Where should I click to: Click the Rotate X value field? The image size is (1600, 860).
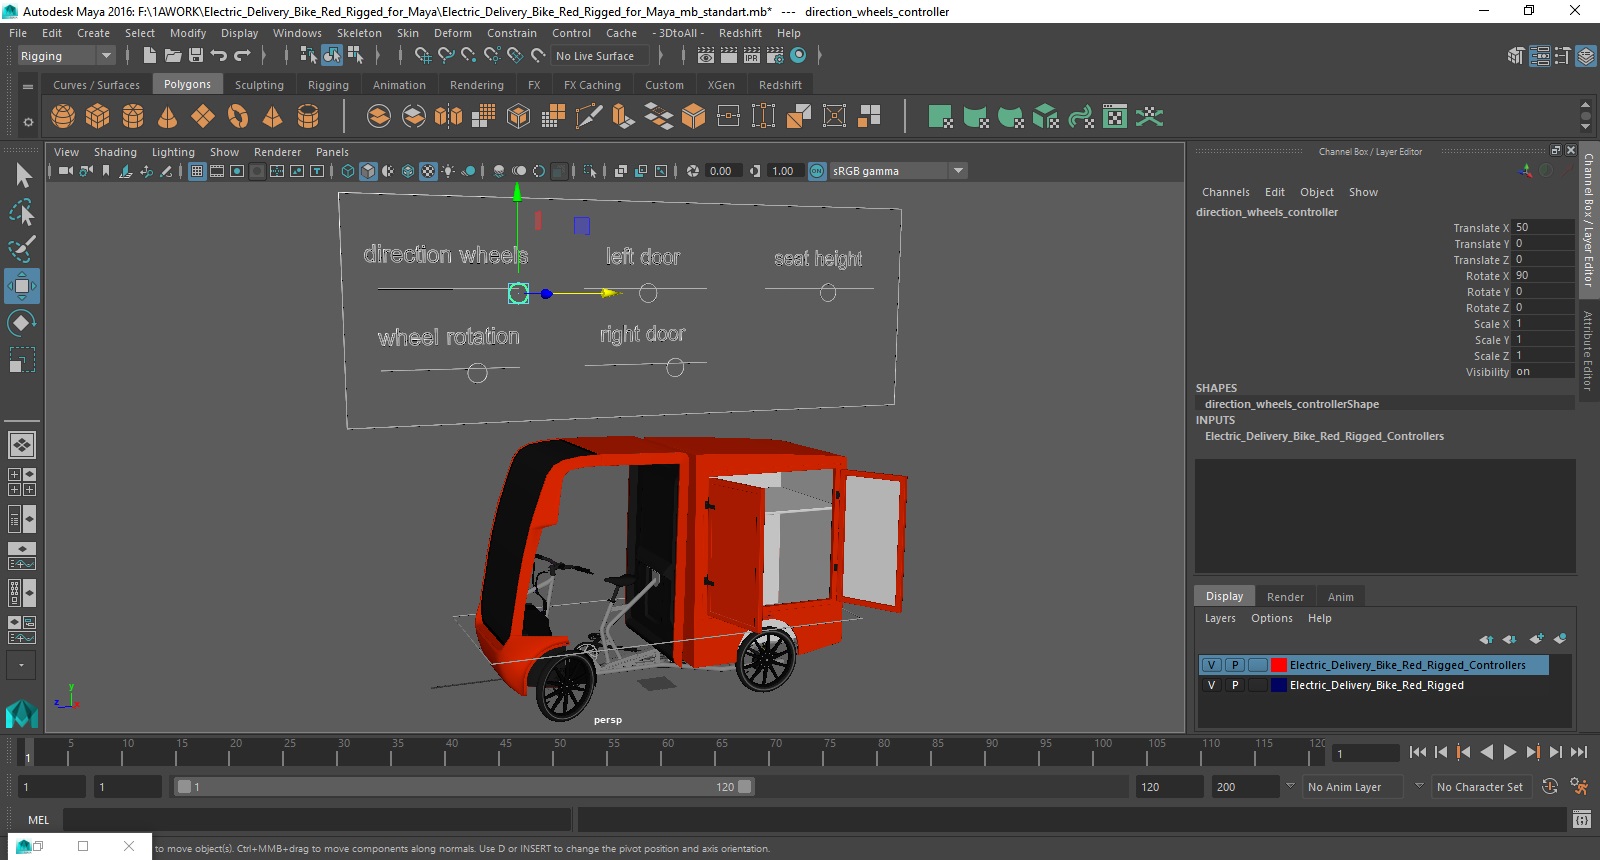[x=1543, y=275]
